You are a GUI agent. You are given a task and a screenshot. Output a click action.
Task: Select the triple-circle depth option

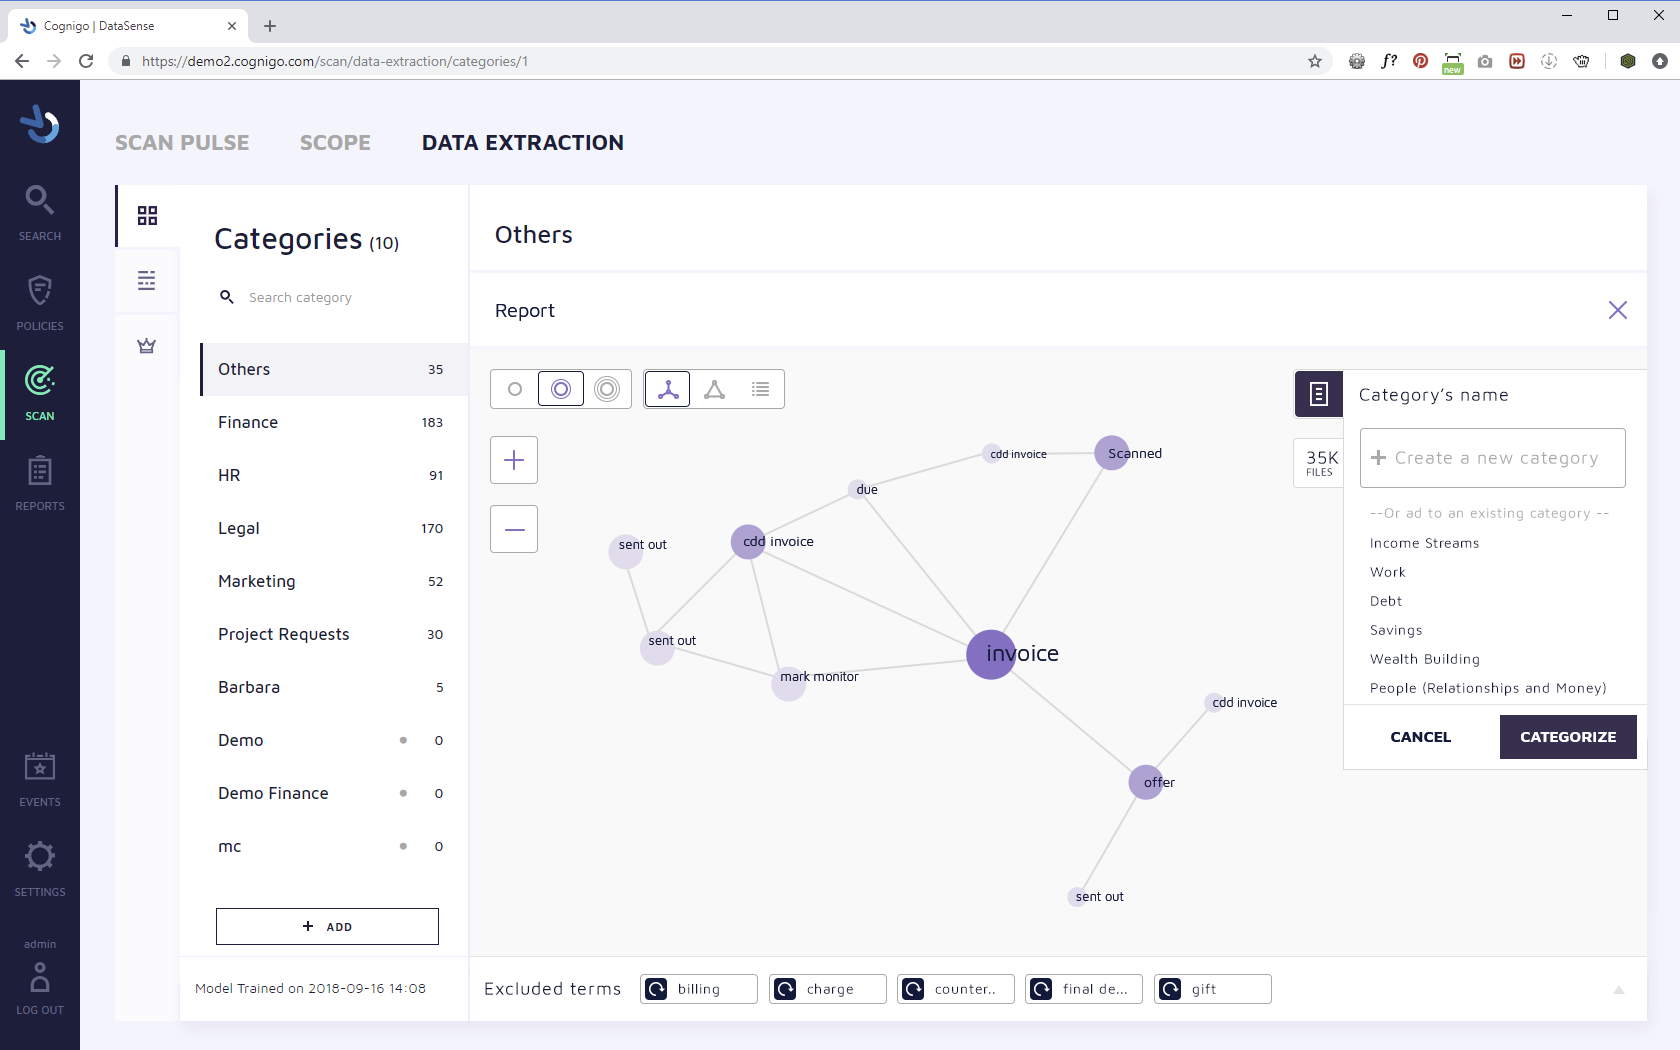click(607, 389)
